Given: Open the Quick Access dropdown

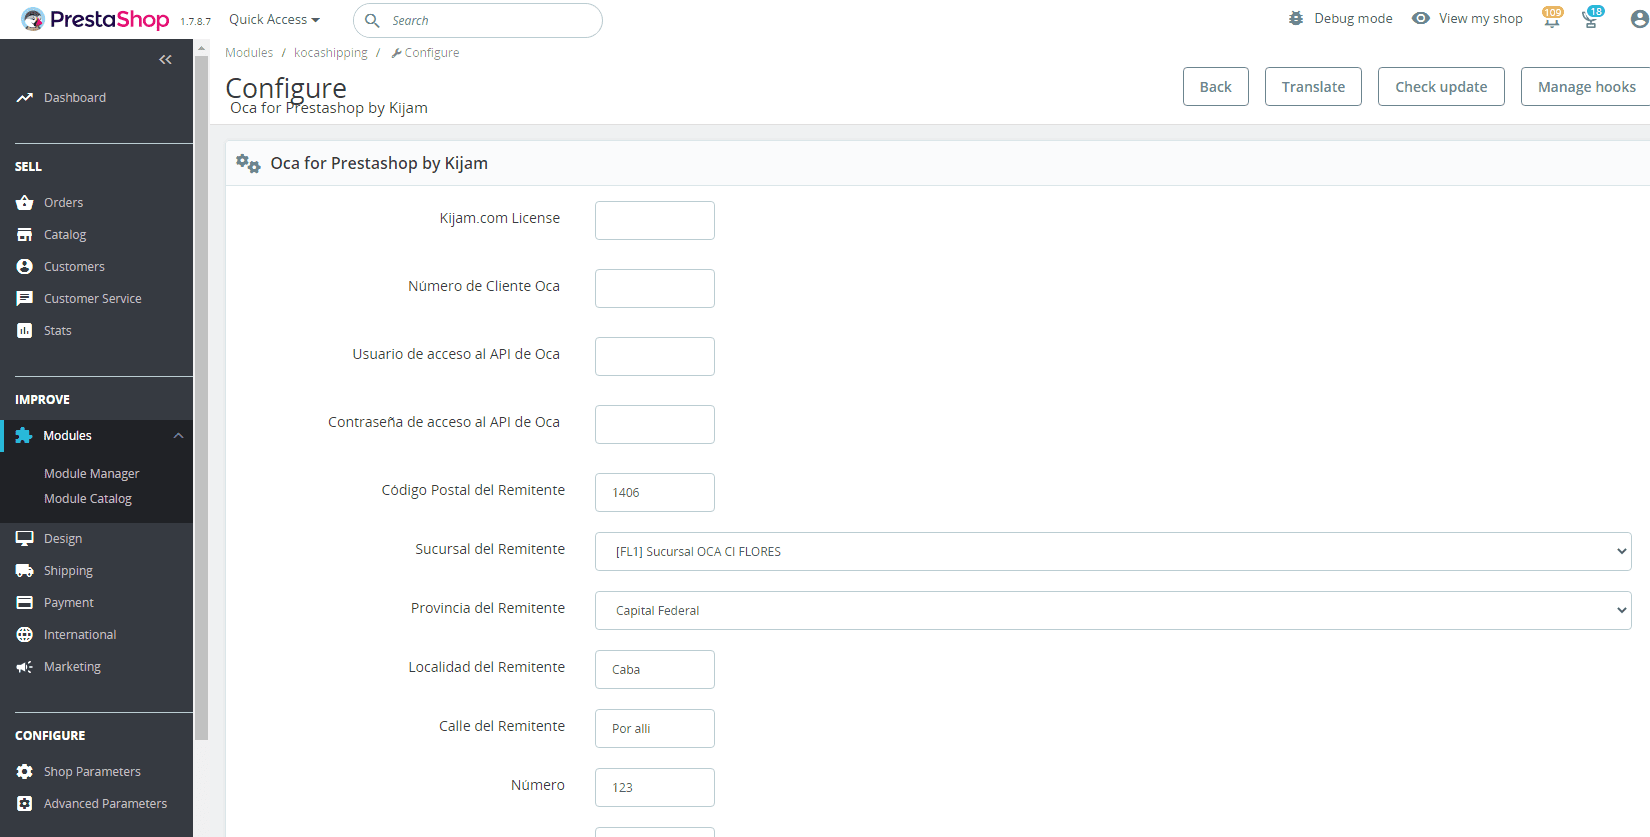Looking at the screenshot, I should 274,19.
